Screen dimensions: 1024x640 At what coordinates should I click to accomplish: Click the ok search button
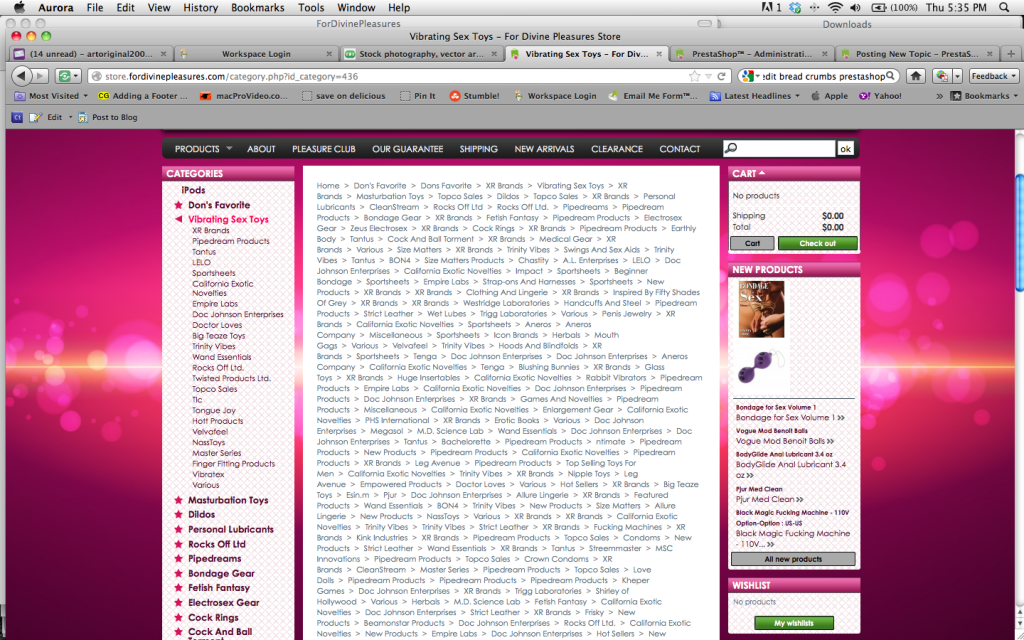tap(846, 147)
